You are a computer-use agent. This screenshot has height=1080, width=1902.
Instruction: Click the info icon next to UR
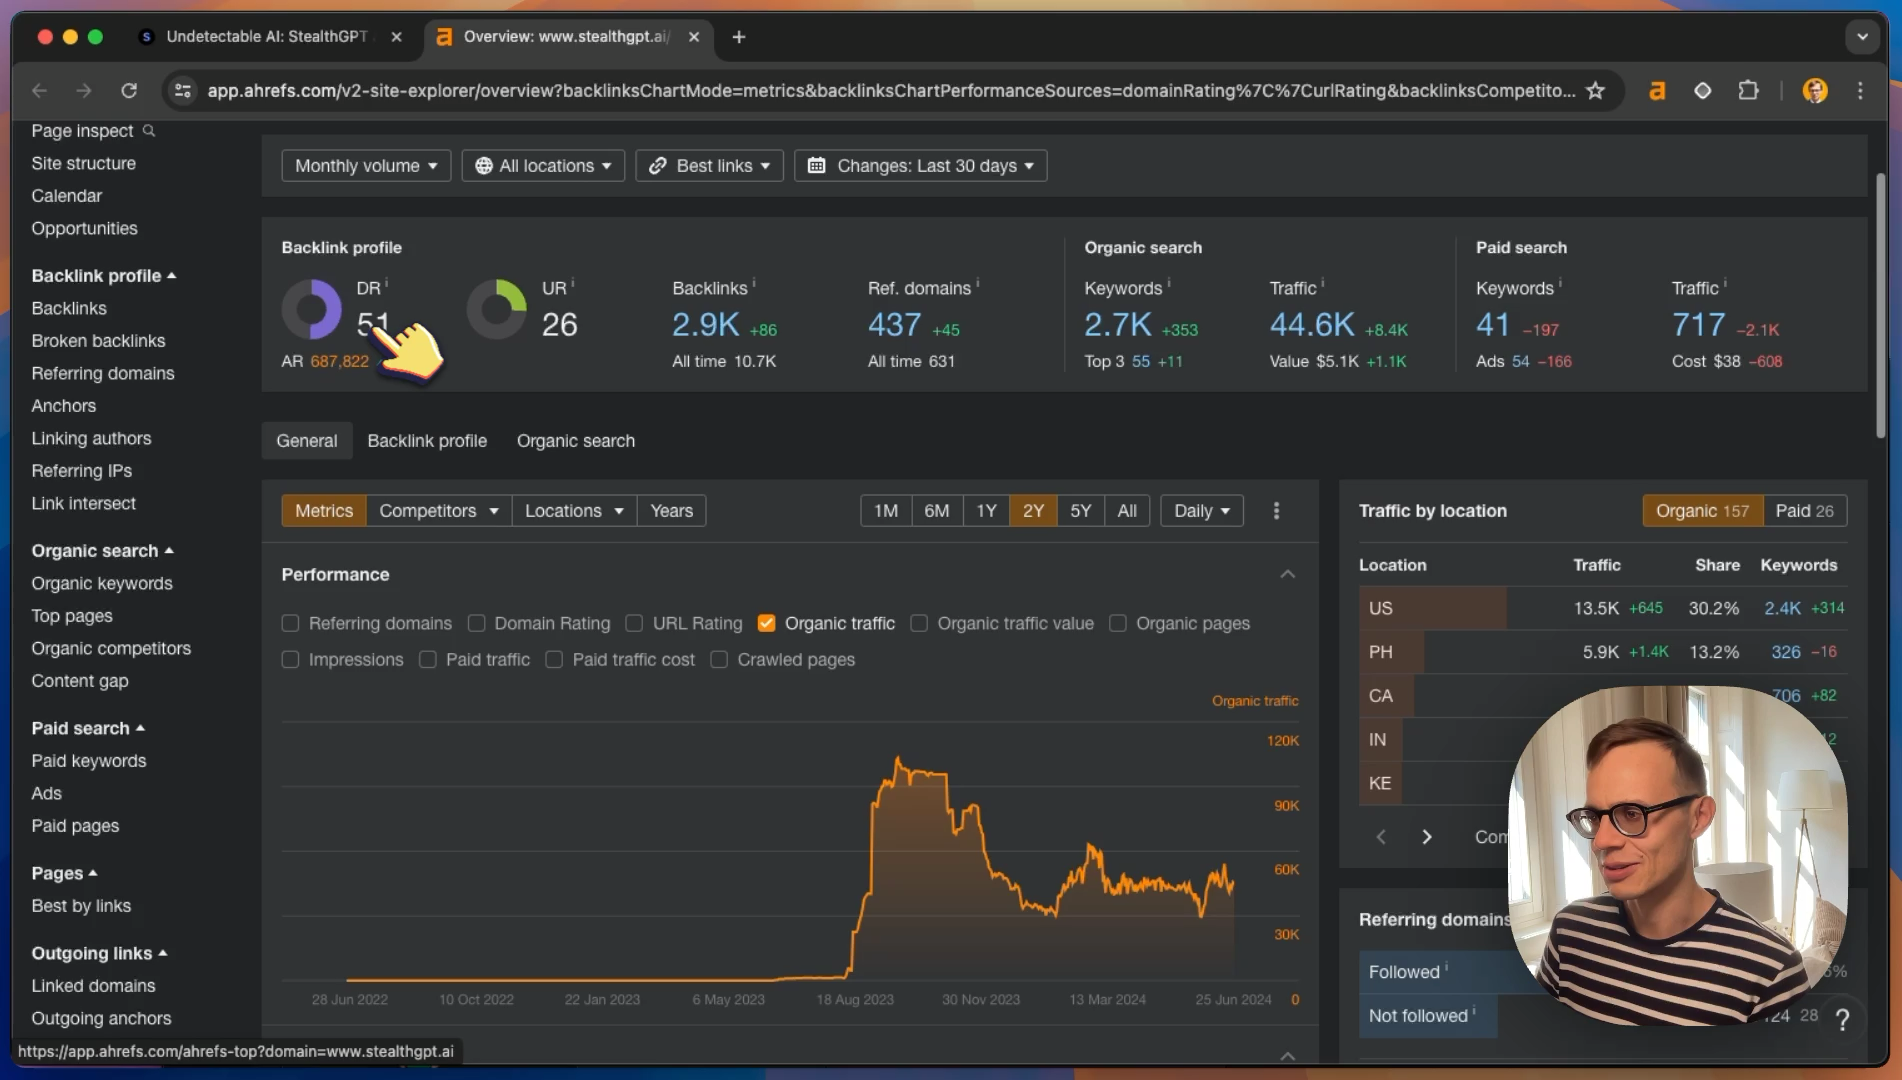[573, 283]
